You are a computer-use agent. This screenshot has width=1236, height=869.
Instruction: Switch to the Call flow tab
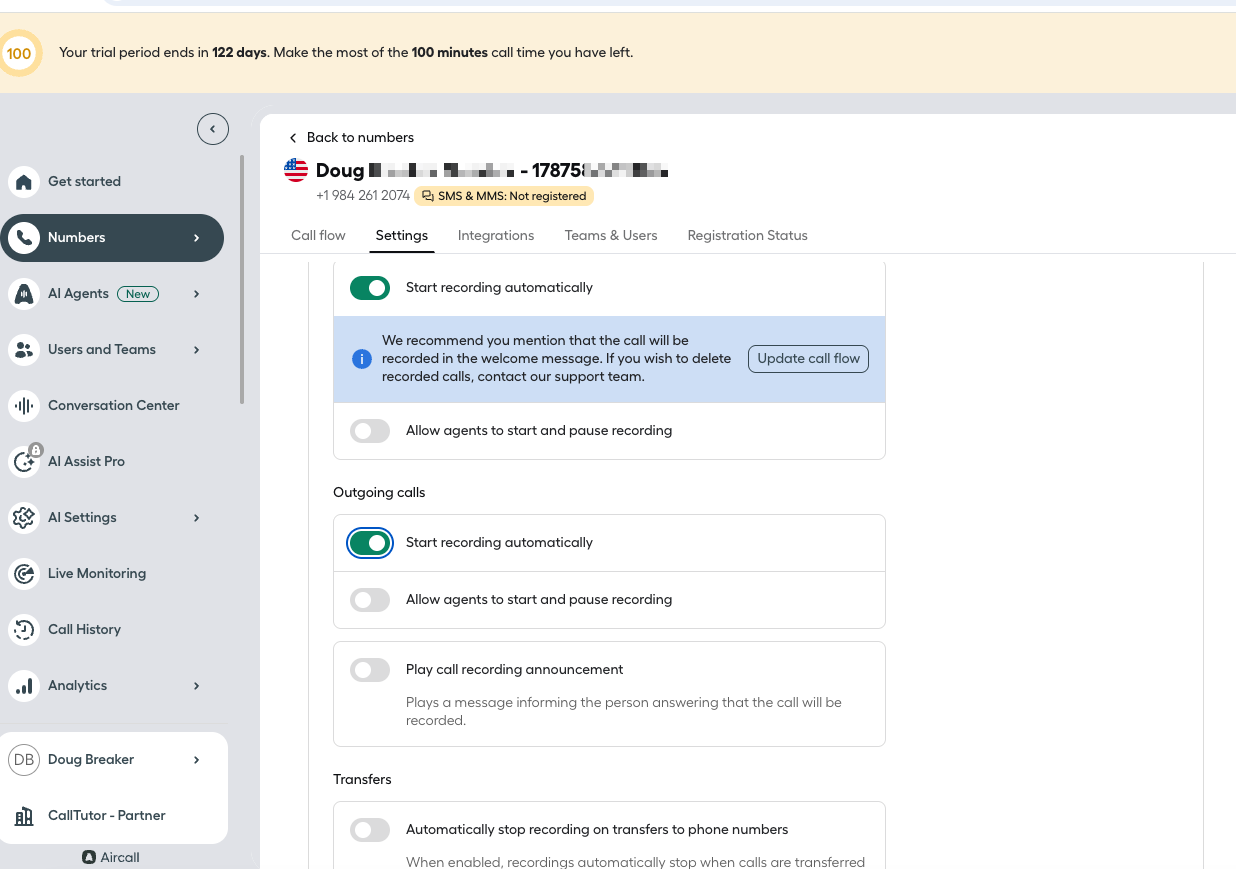318,236
